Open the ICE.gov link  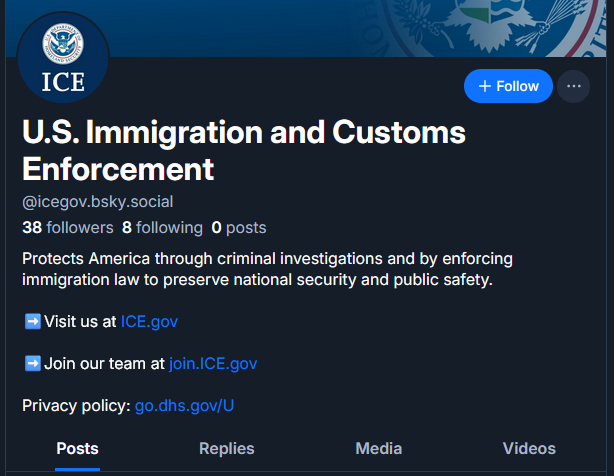pos(149,321)
